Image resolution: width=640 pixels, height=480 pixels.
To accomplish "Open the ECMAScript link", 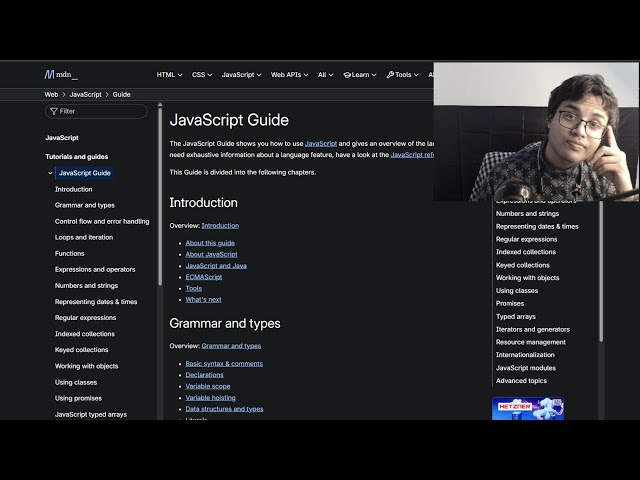I will [x=204, y=277].
